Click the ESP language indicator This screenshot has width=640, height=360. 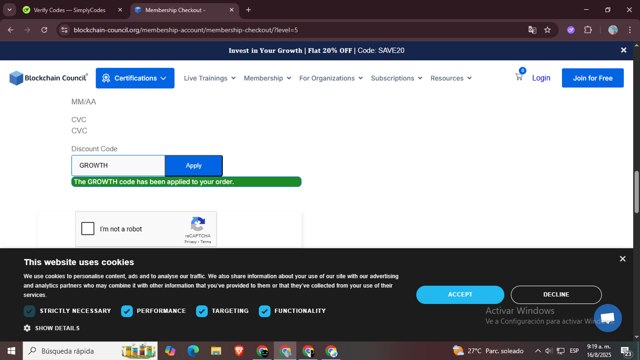574,351
